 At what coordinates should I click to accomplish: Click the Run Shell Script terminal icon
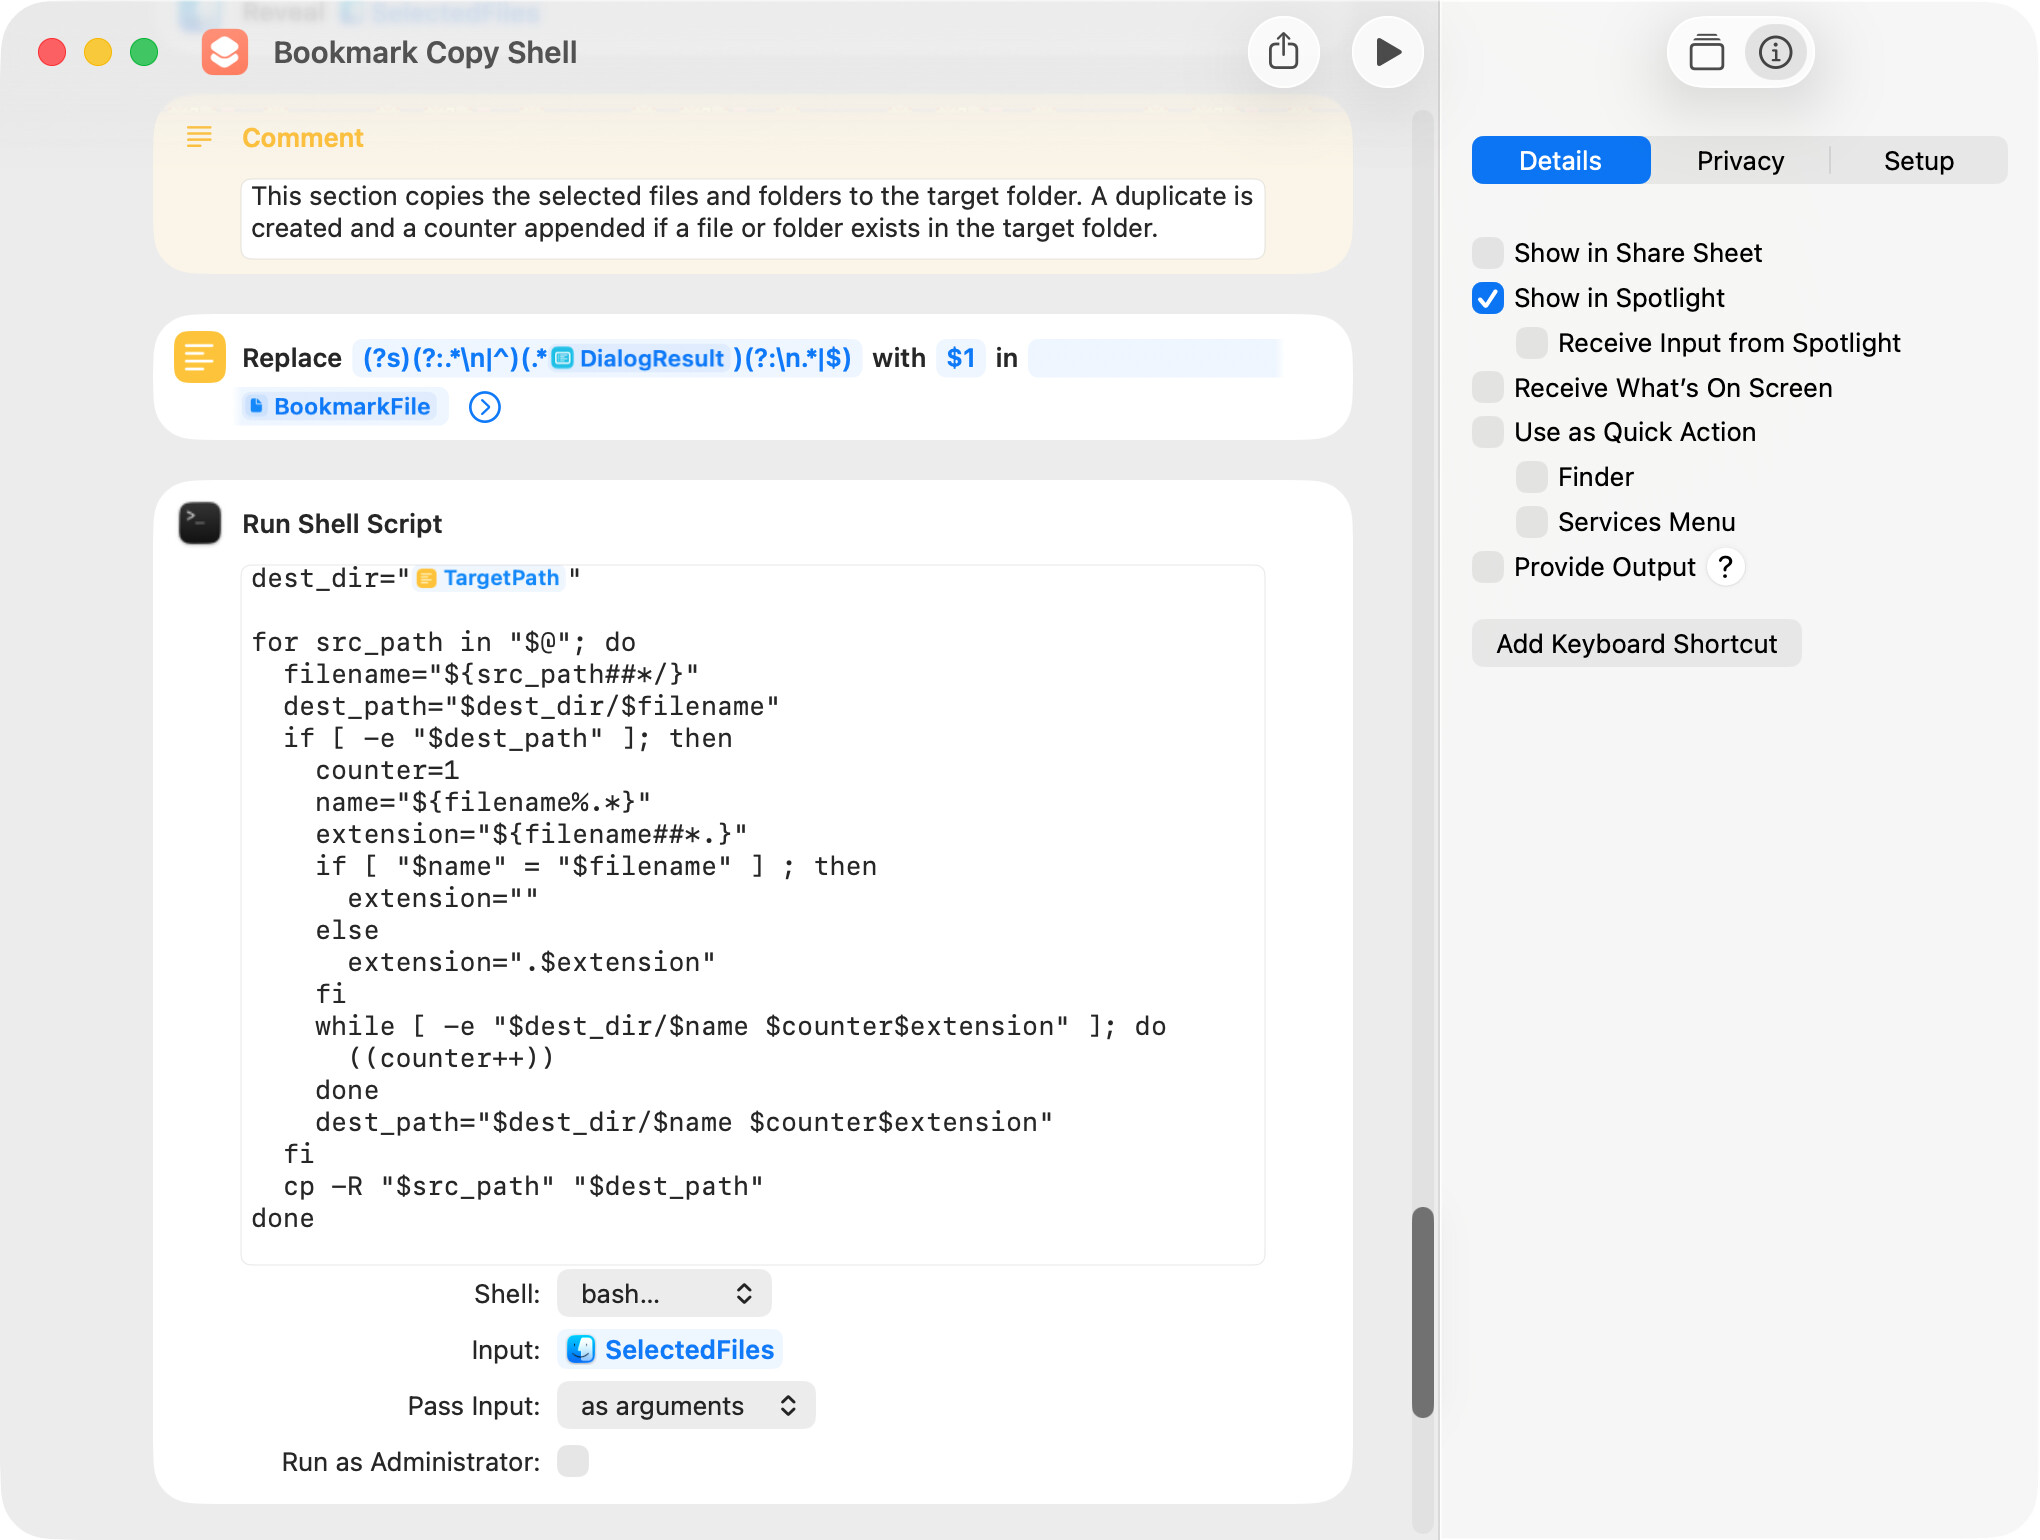200,523
